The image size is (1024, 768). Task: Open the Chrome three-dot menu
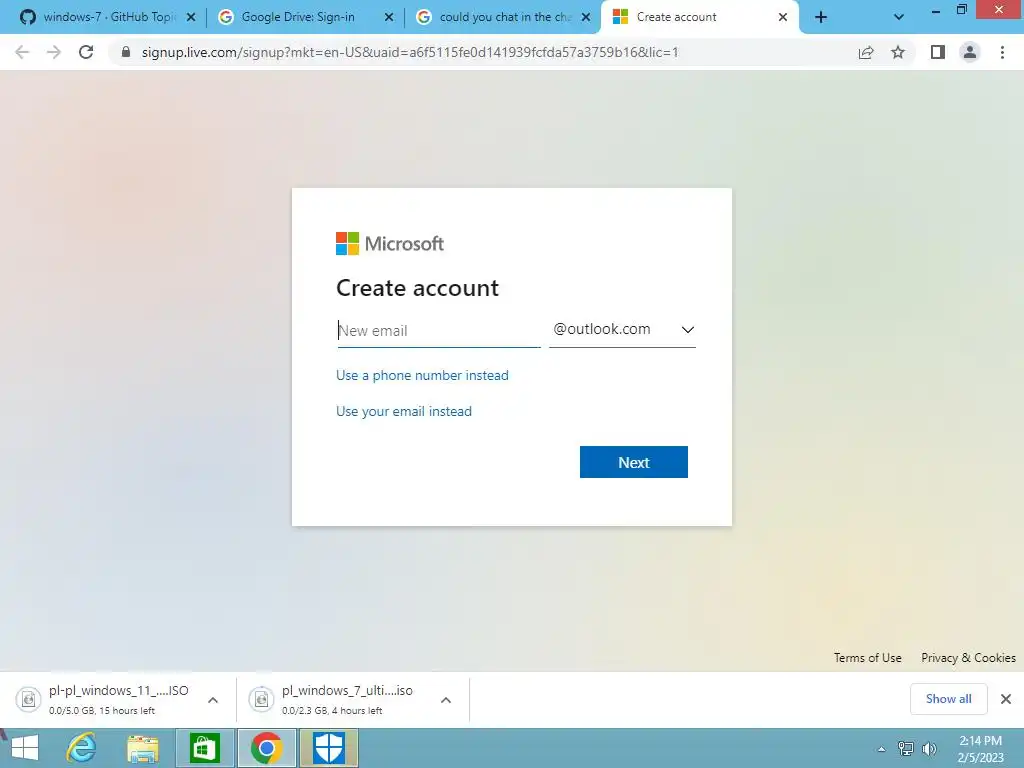1002,52
